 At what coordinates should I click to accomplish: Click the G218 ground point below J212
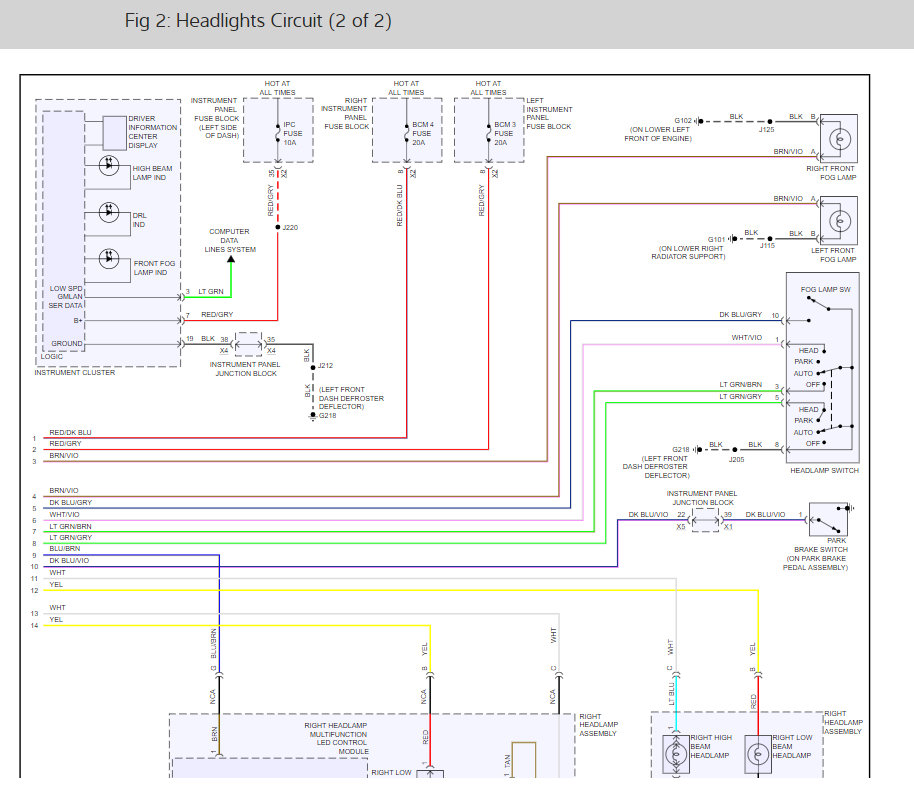coord(313,415)
